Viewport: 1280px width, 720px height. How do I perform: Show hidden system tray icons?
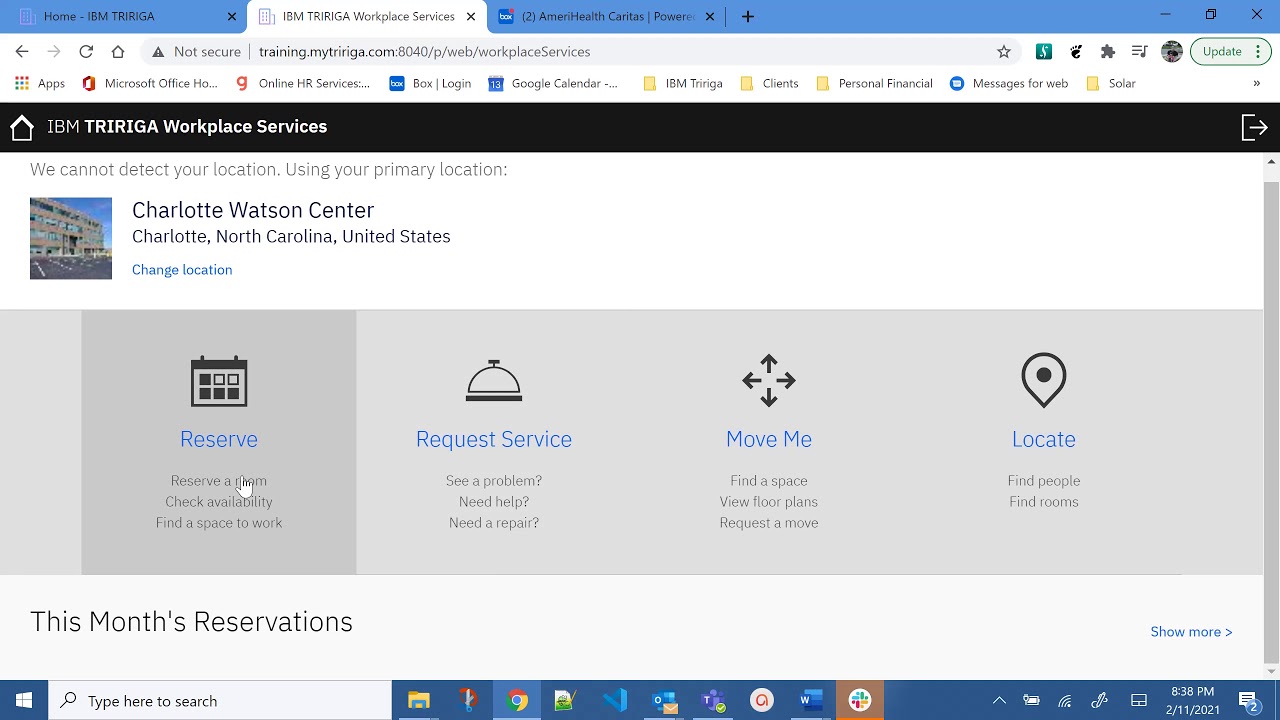pyautogui.click(x=999, y=701)
